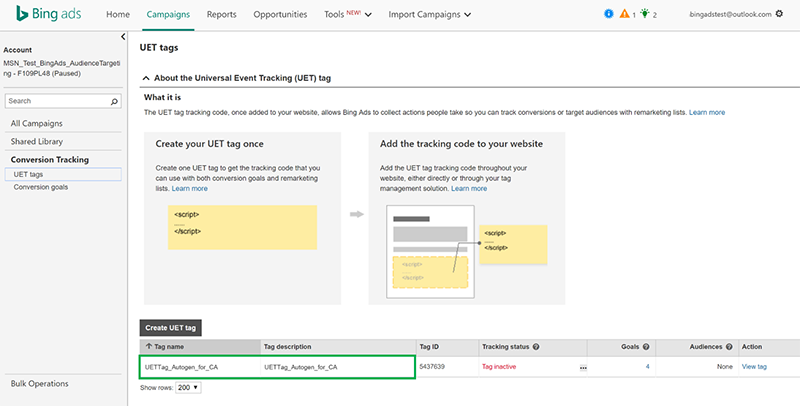Viewport: 800px width, 406px height.
Task: Click help icon next to Audiences
Action: pyautogui.click(x=729, y=347)
